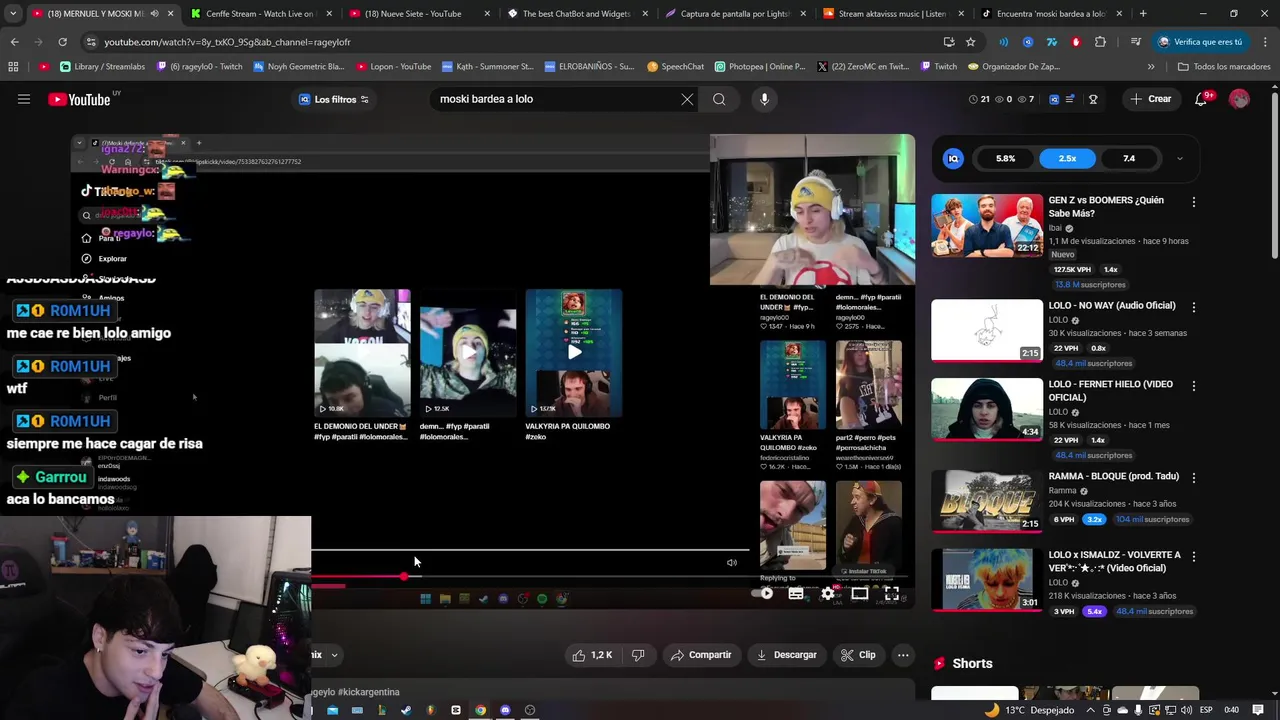Open LOLO - NO WAY (Audio Oficial) title

pyautogui.click(x=1112, y=305)
